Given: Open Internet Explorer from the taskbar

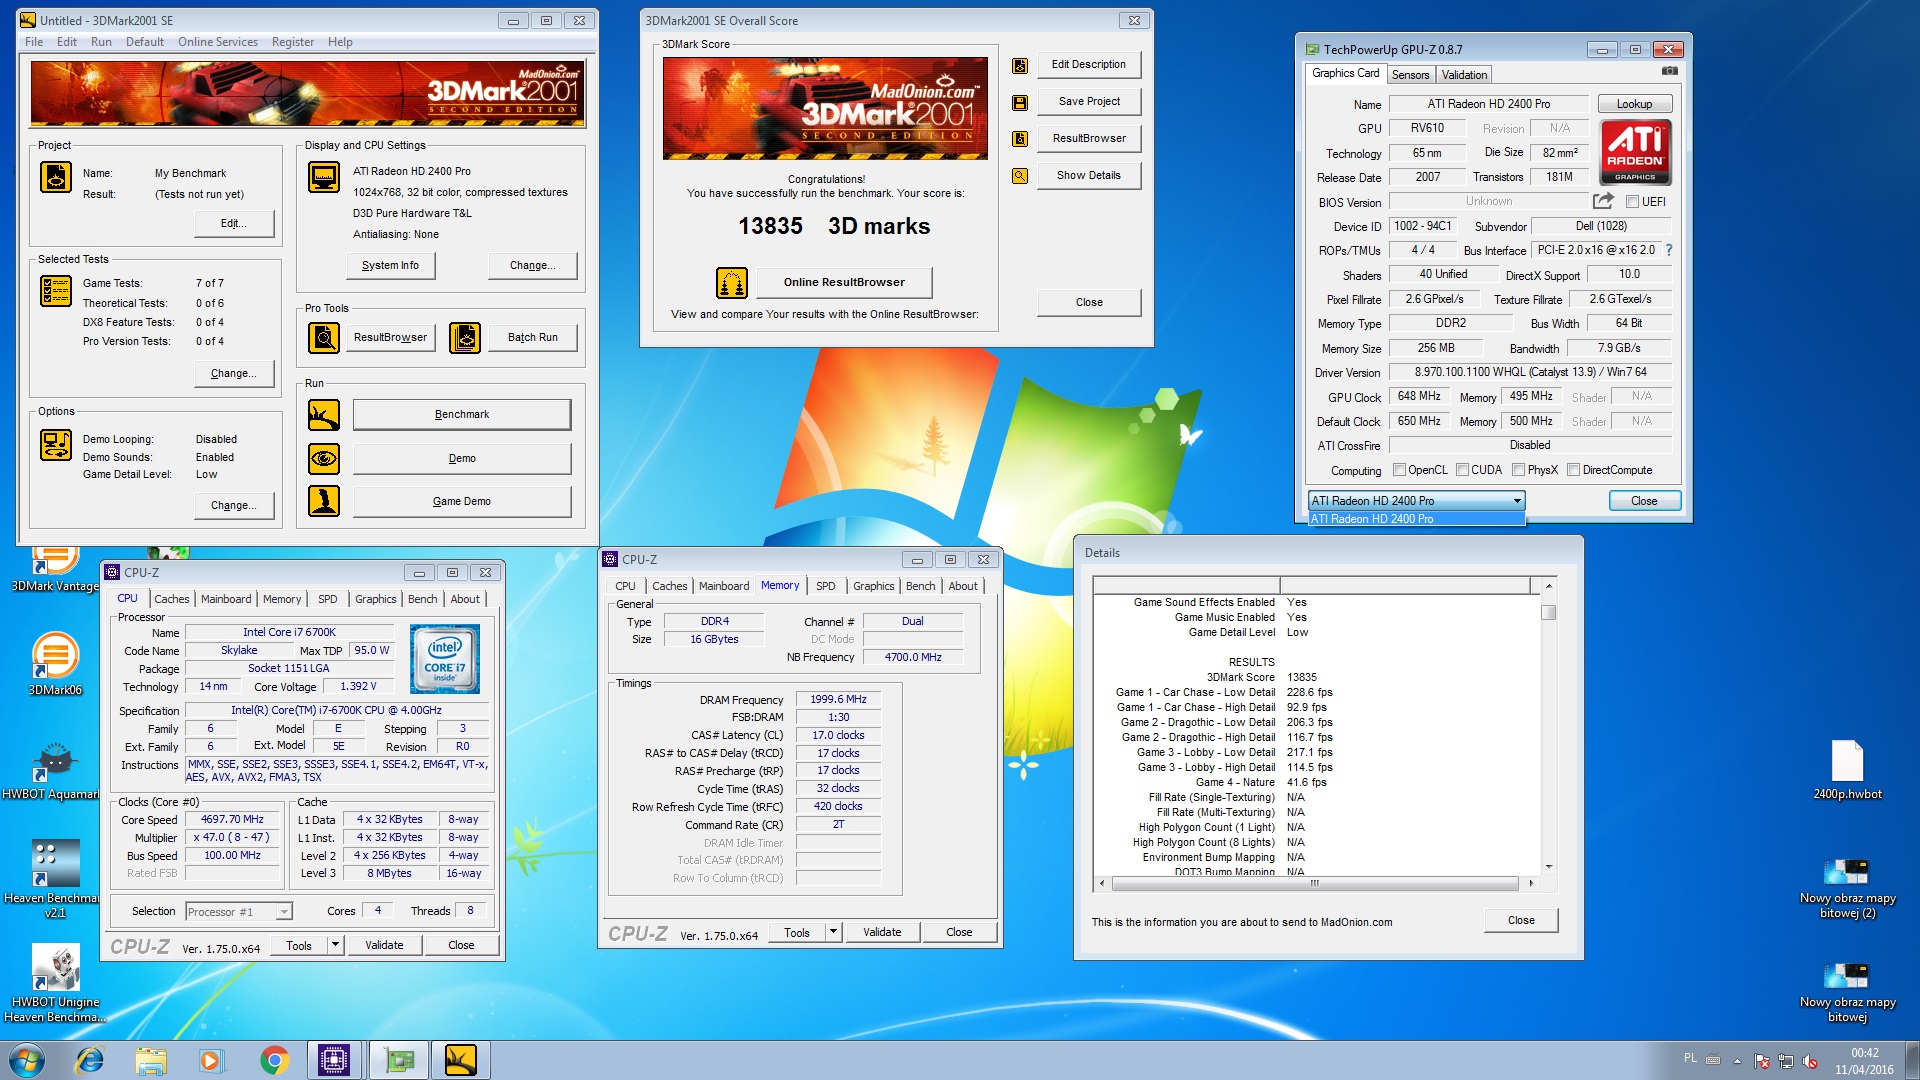Looking at the screenshot, I should pos(90,1060).
